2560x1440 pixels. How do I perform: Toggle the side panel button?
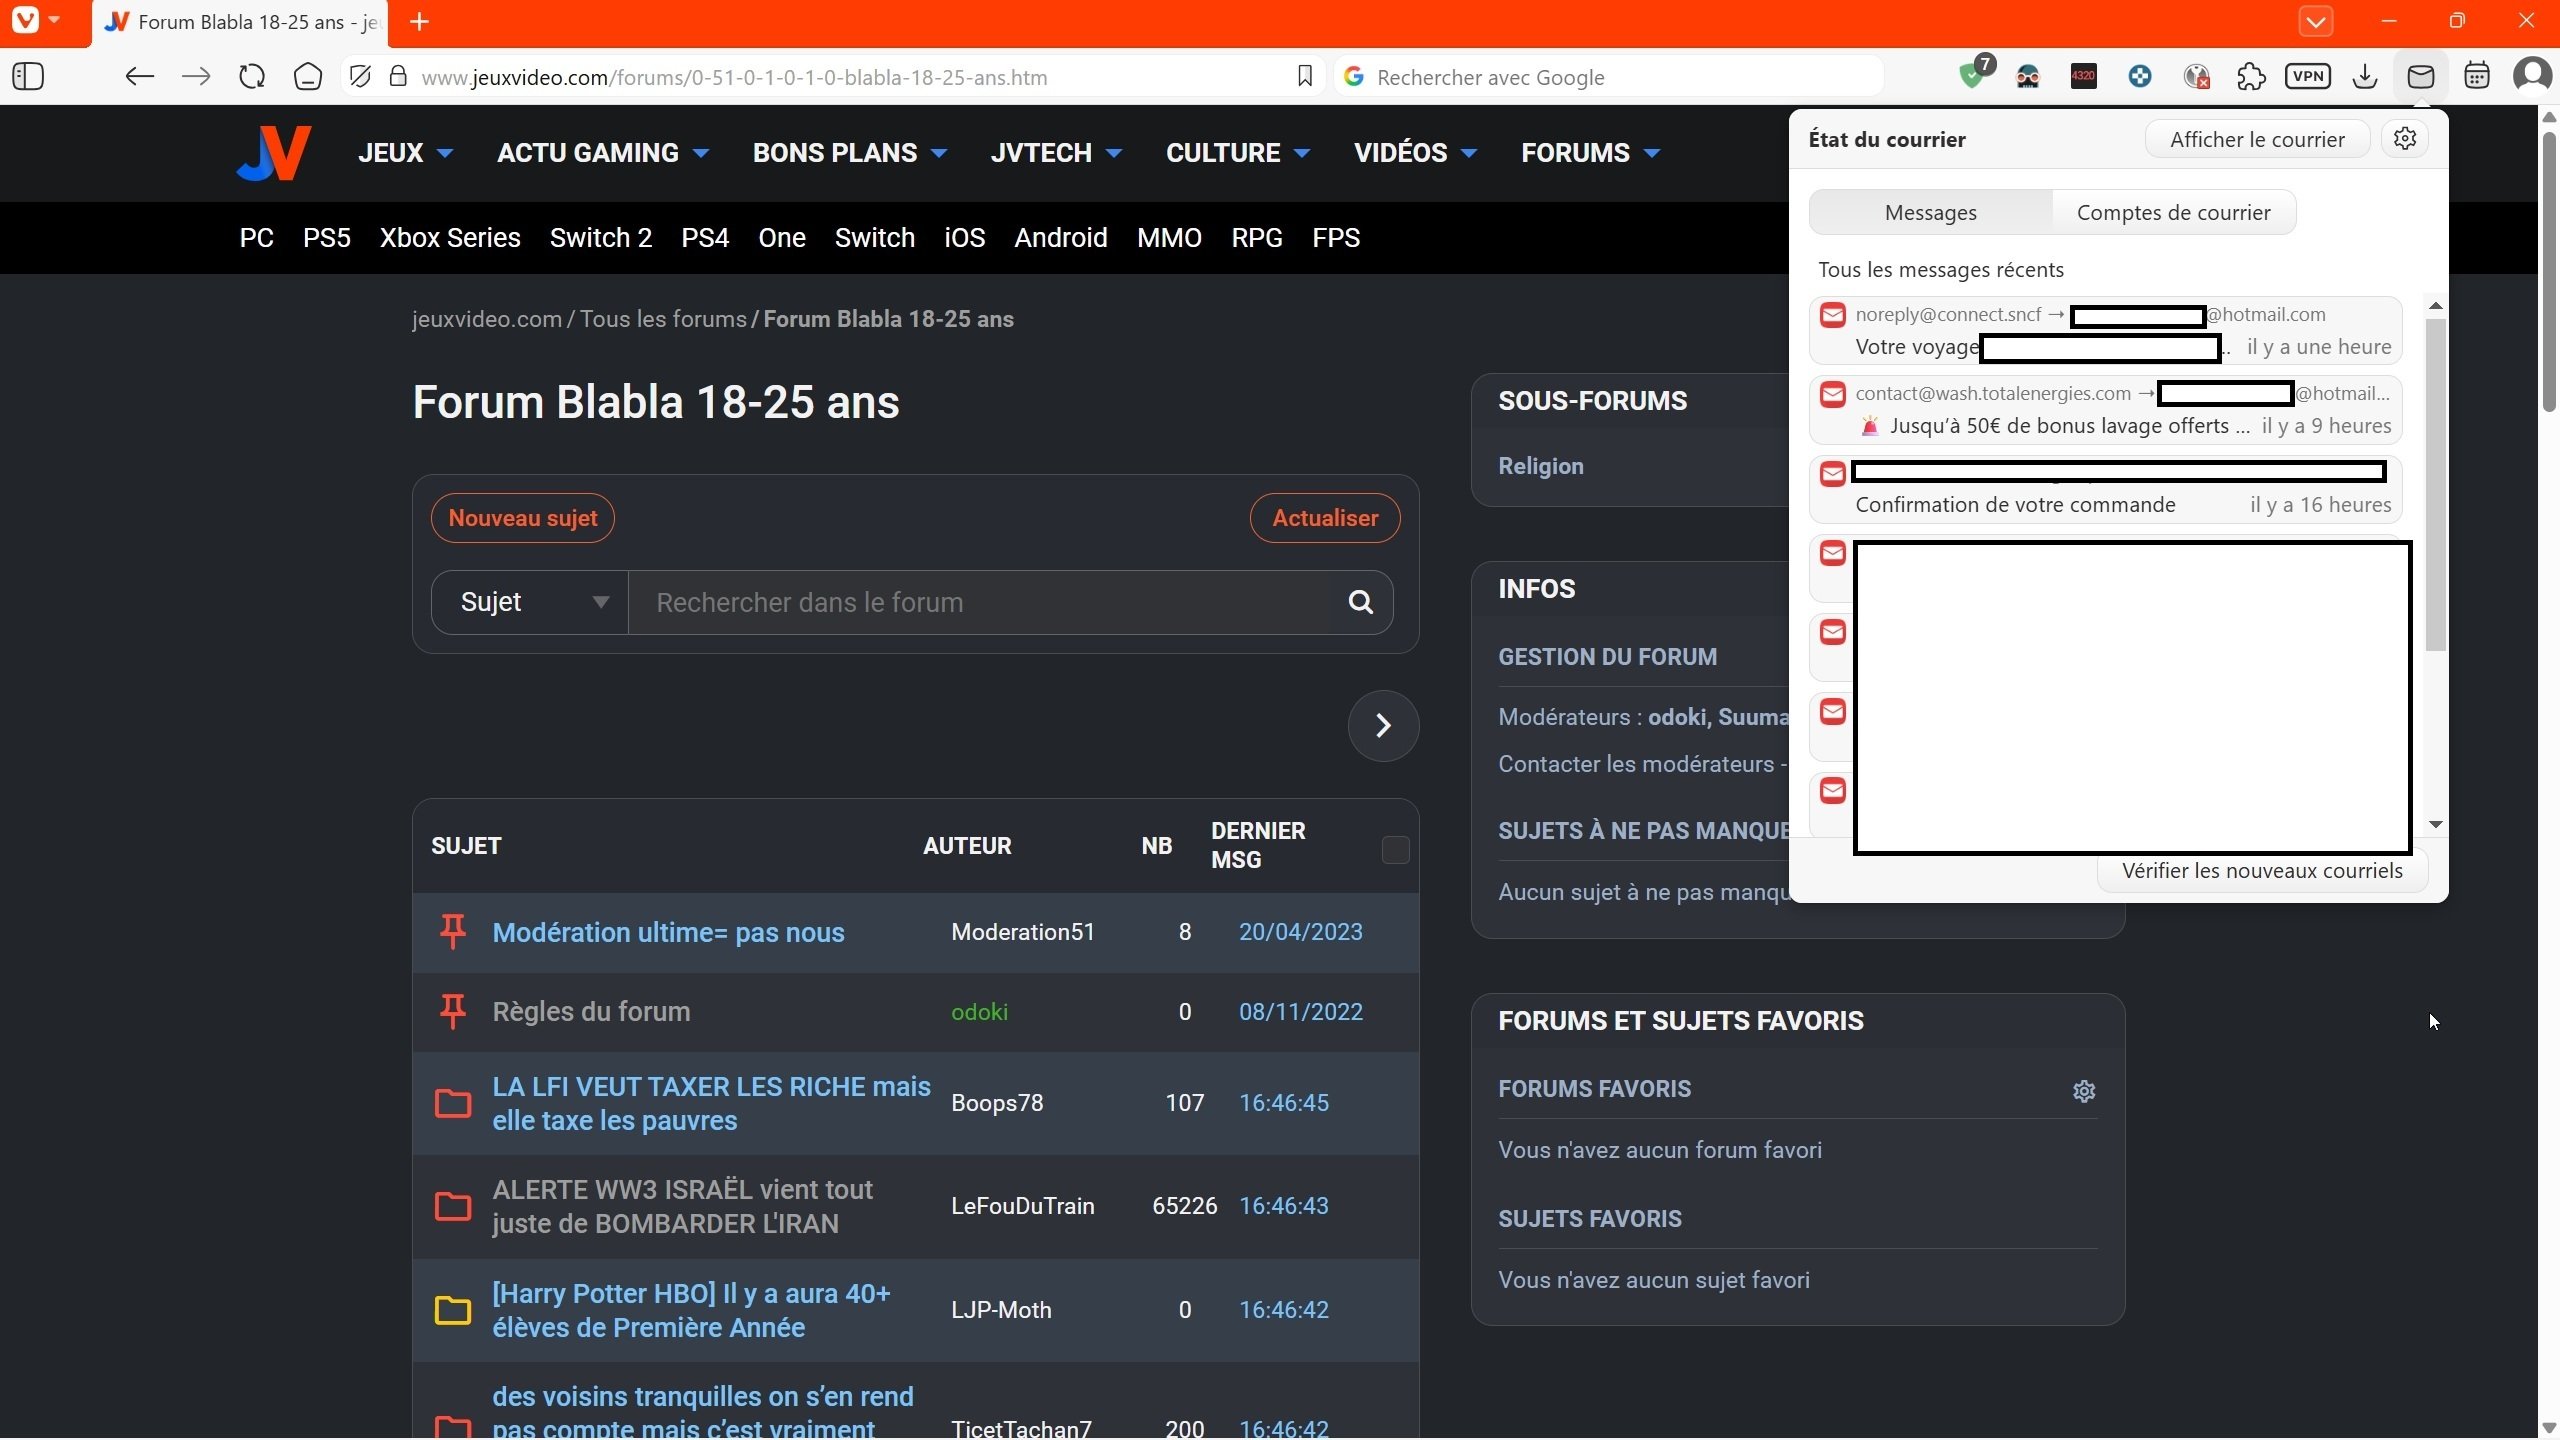(28, 77)
